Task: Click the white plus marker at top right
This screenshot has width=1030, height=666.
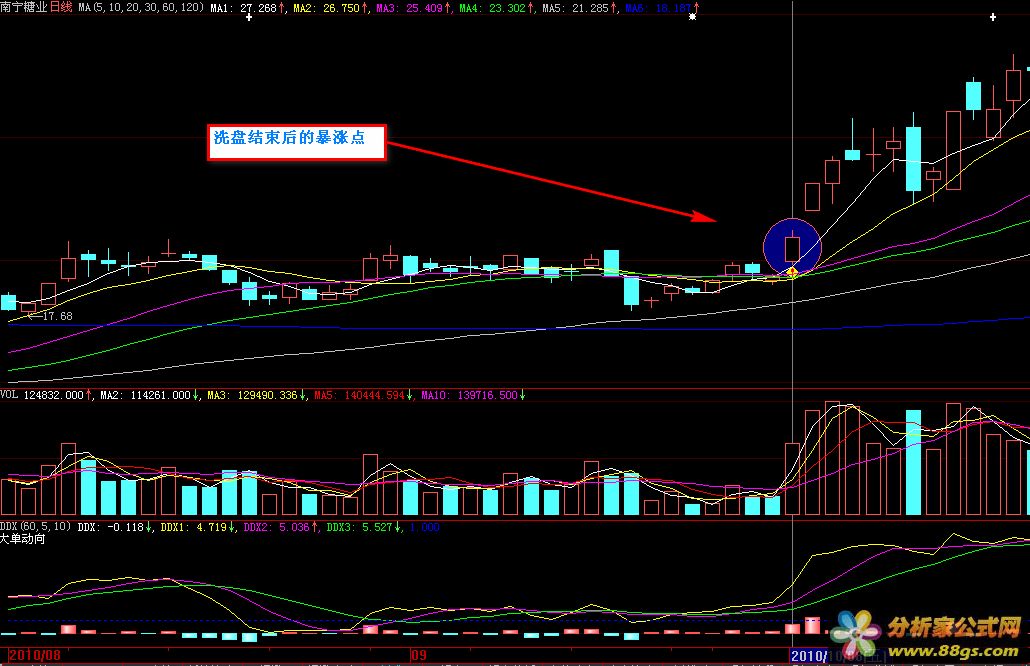Action: [993, 17]
